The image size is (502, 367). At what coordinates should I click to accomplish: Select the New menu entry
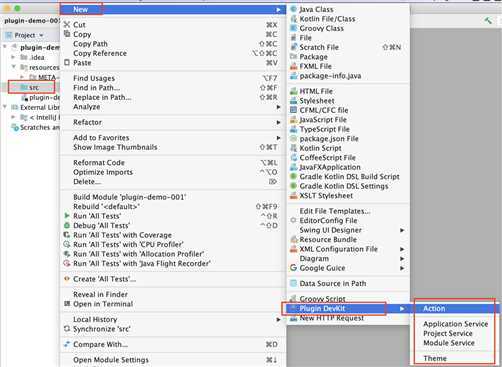(173, 9)
